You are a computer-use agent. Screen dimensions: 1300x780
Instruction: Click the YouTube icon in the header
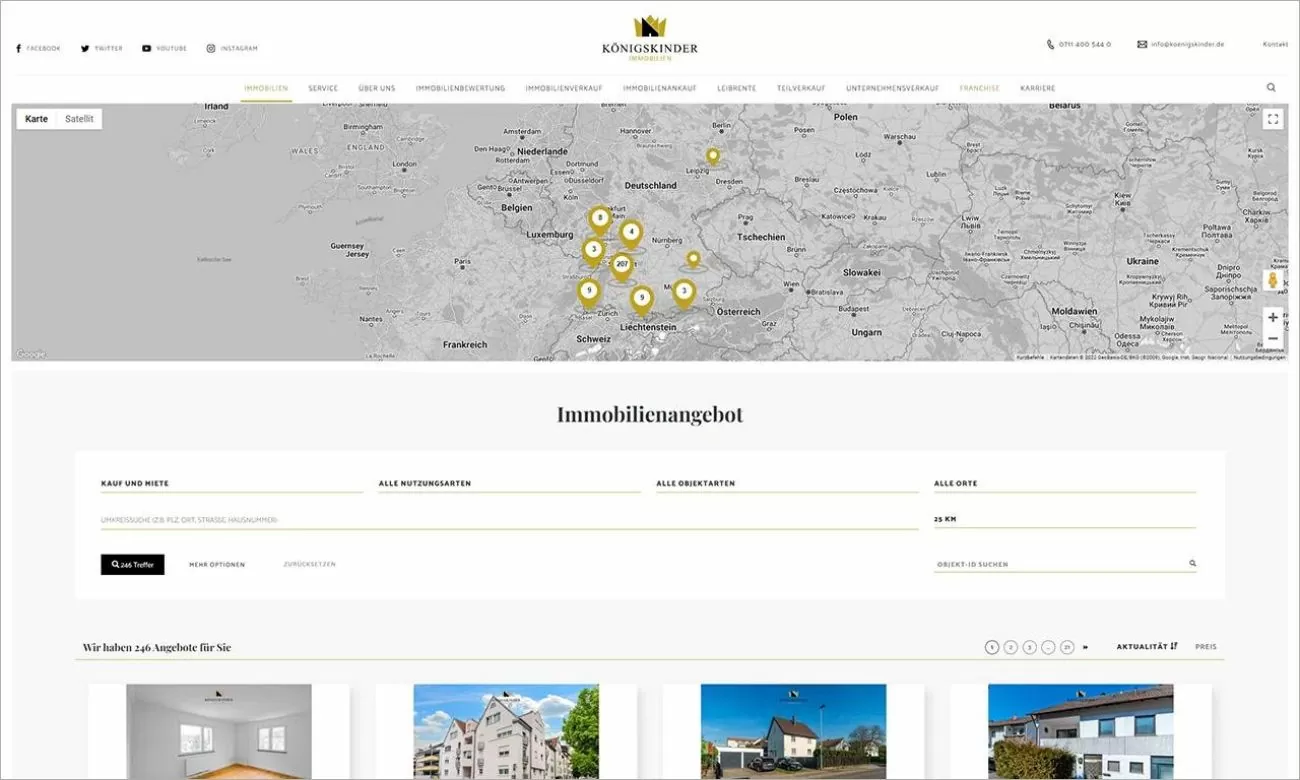coord(145,47)
